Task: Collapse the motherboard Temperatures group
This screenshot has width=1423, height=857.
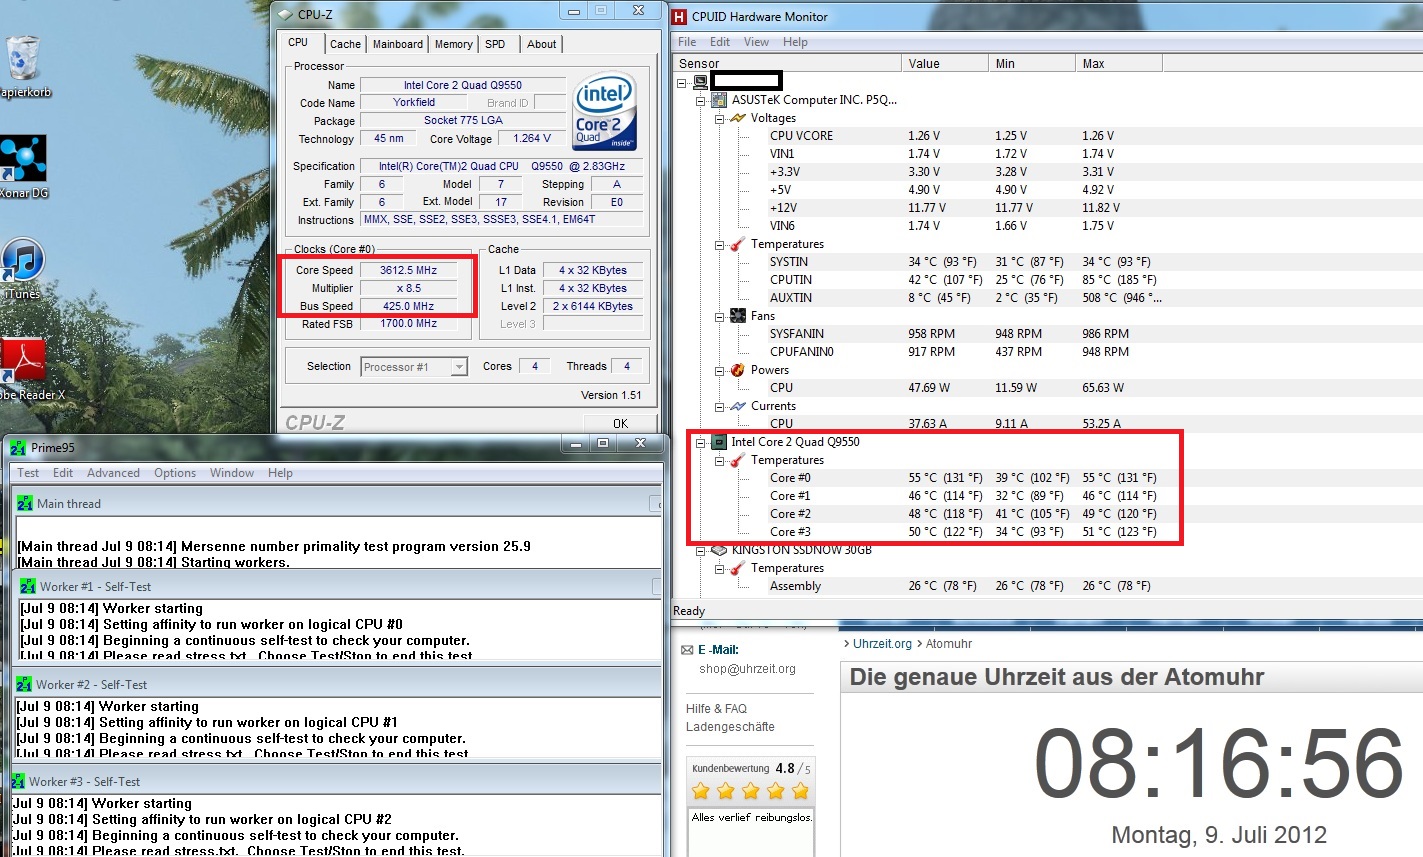Action: [719, 244]
